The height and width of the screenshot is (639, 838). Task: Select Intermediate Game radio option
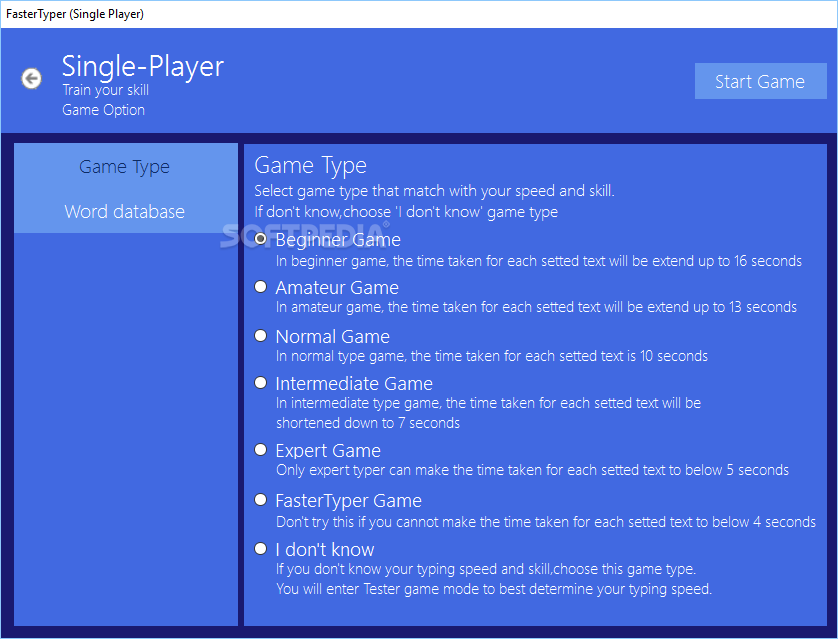point(261,383)
